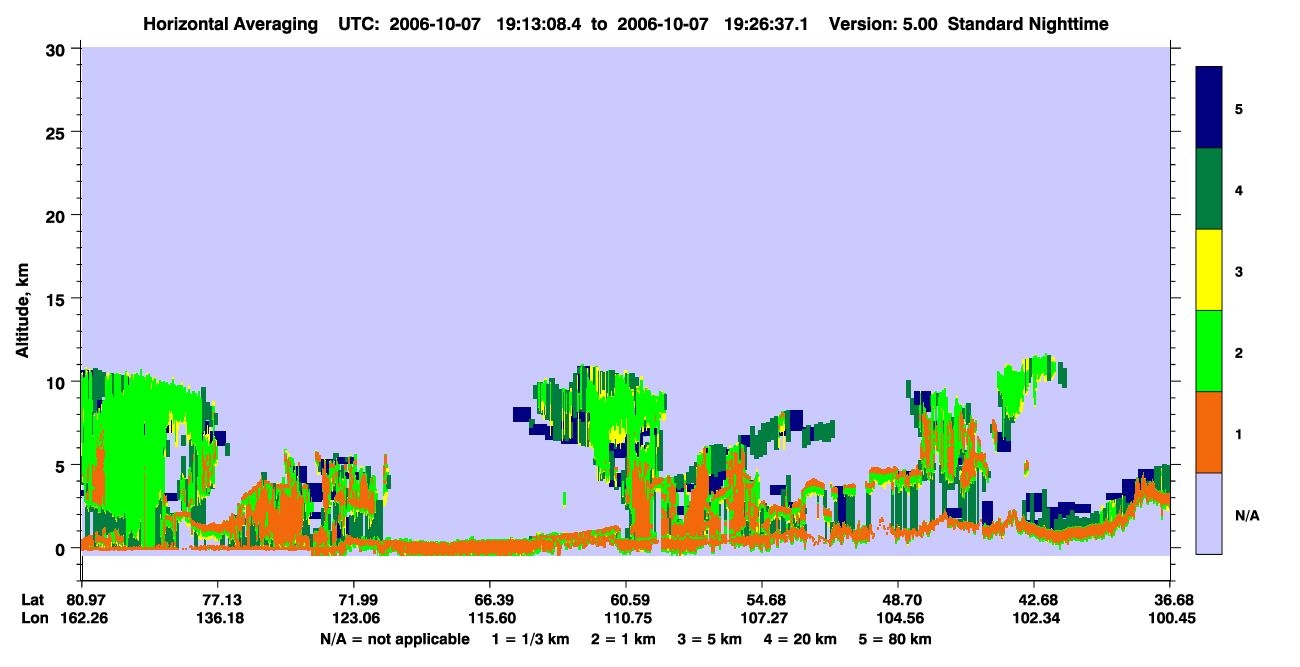Click the number 3 beside the colorbar

[1239, 272]
